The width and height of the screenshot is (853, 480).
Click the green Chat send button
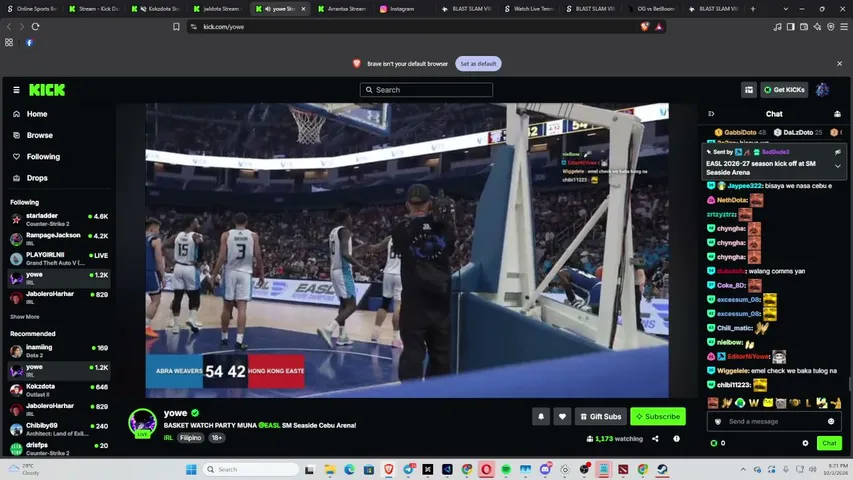click(829, 443)
